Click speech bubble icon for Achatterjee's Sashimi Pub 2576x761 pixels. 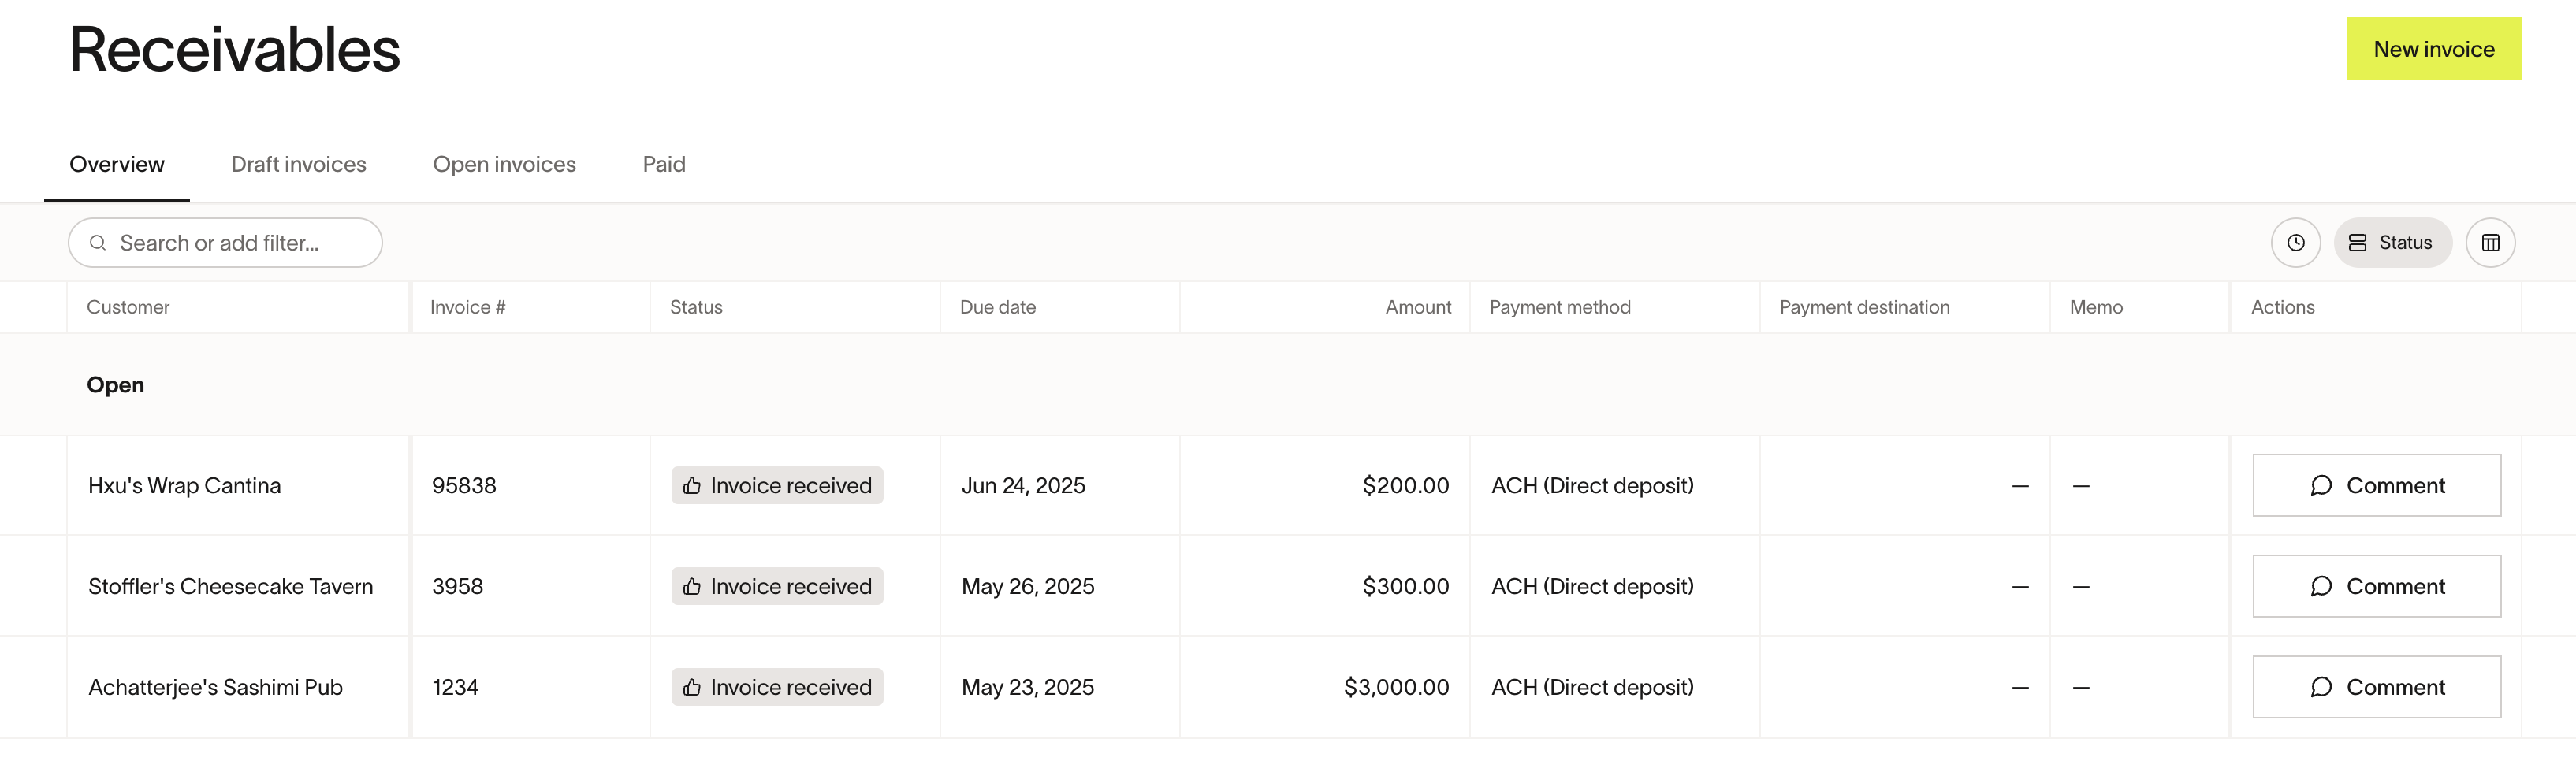point(2321,687)
